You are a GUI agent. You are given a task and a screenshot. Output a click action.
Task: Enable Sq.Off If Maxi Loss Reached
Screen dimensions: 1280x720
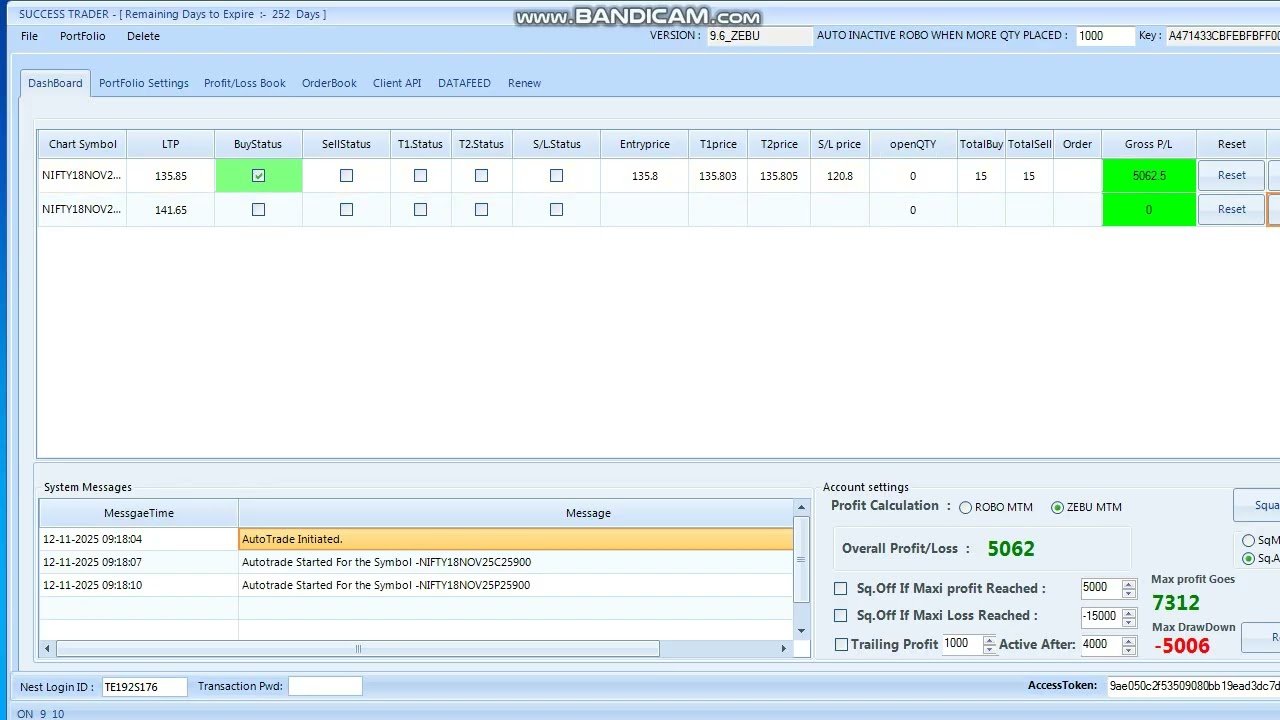(841, 617)
